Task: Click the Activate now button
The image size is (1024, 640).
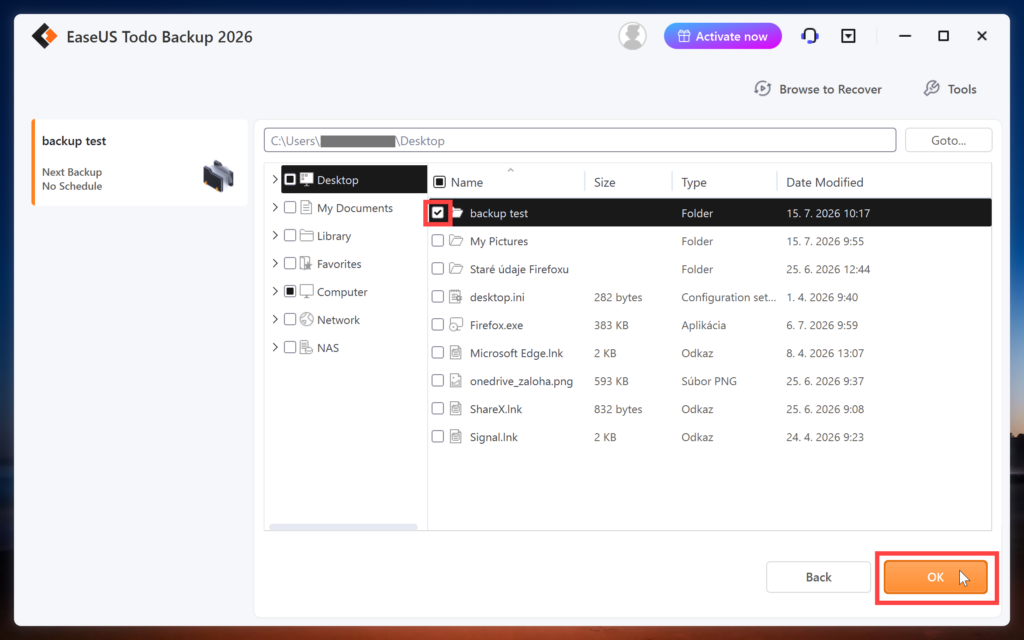Action: pos(722,36)
